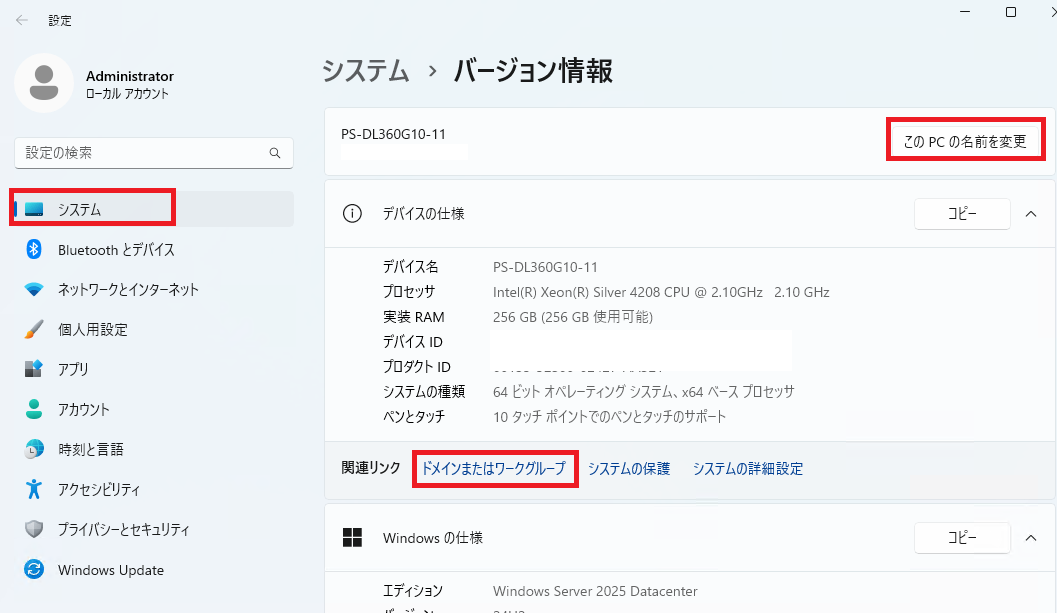
Task: Open the システムの詳細設定 link
Action: pyautogui.click(x=748, y=469)
